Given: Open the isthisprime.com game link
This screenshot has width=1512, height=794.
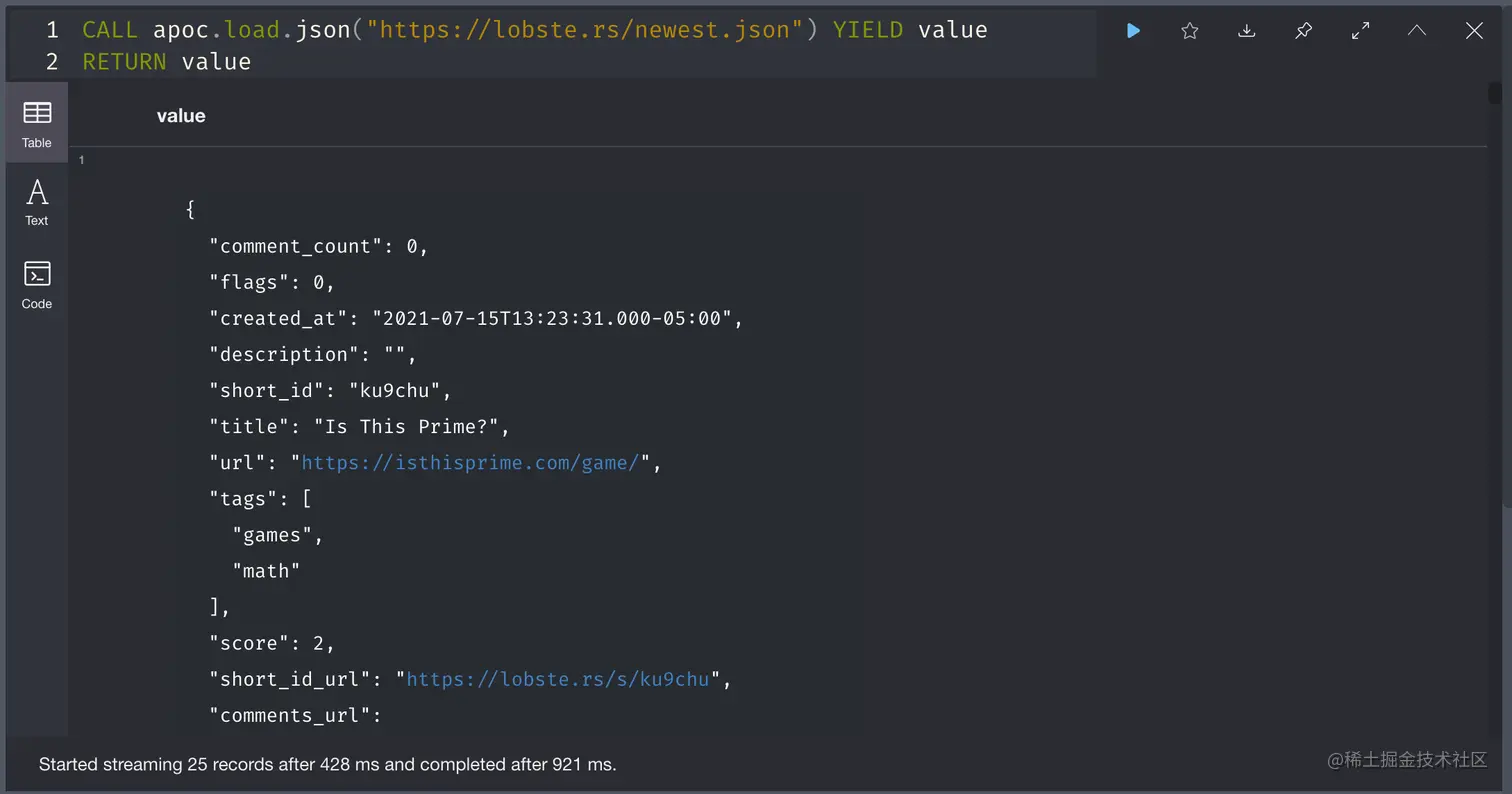Looking at the screenshot, I should click(x=470, y=463).
